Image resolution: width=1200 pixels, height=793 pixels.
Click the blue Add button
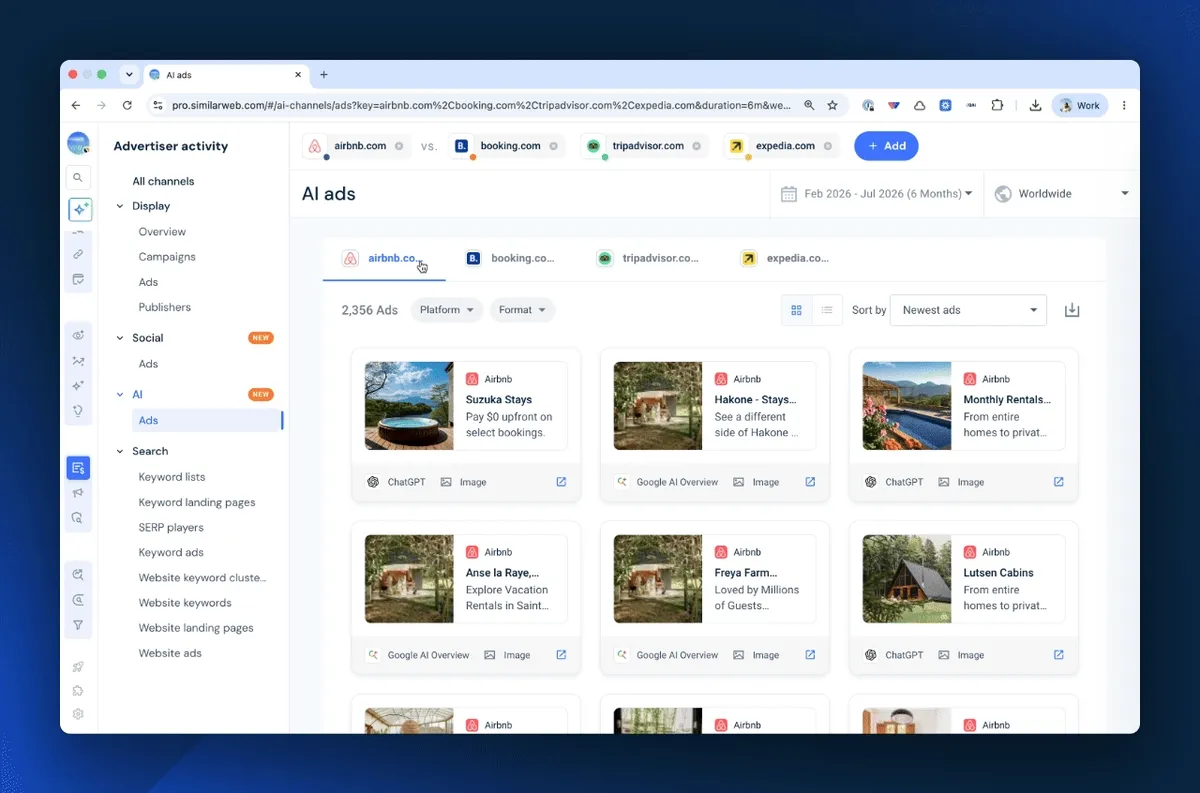click(x=886, y=146)
